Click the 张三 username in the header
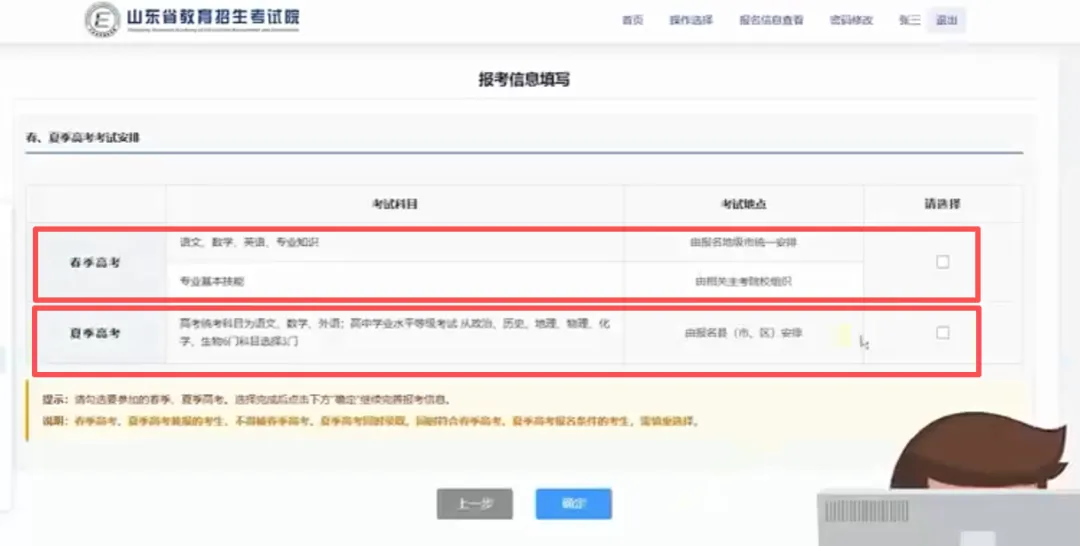The height and width of the screenshot is (546, 1080). pos(909,20)
